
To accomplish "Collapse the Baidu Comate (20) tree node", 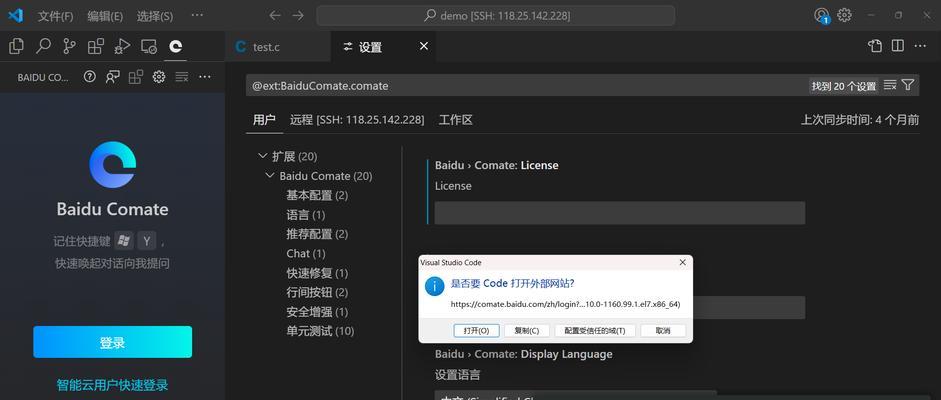I will 269,176.
